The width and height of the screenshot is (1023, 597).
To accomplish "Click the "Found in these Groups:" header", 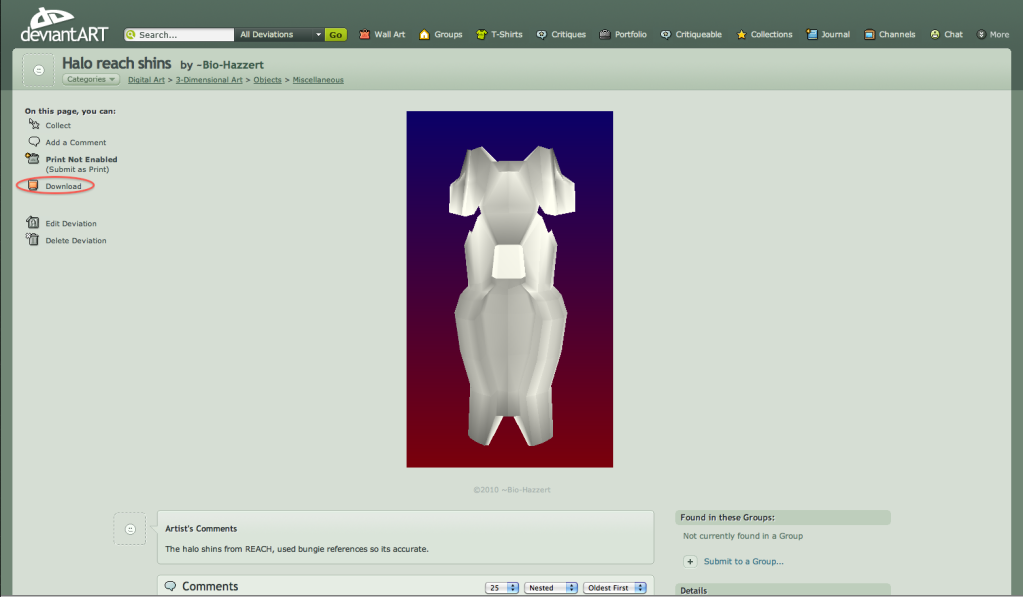I will [x=727, y=517].
